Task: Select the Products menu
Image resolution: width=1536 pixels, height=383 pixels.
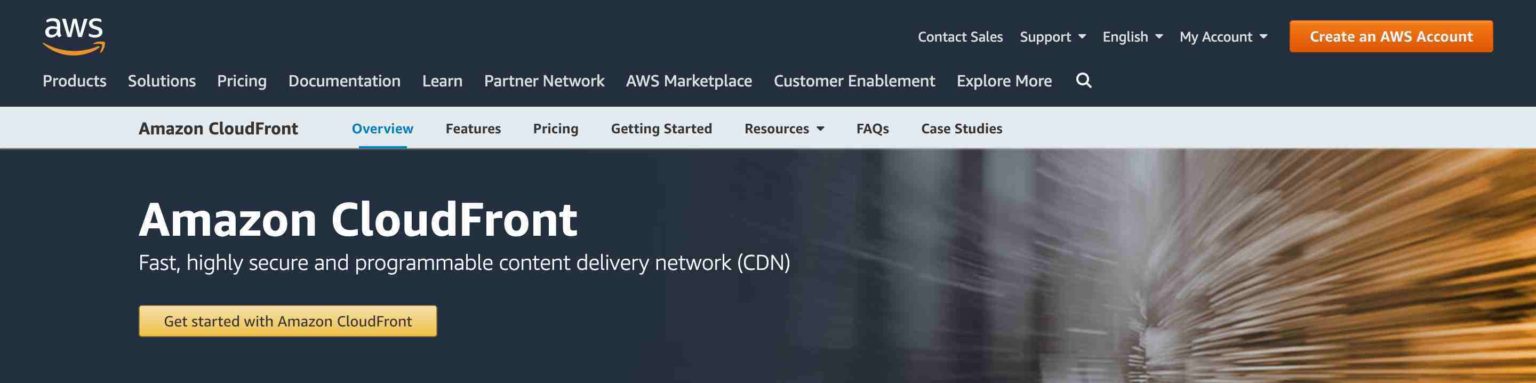Action: tap(74, 81)
